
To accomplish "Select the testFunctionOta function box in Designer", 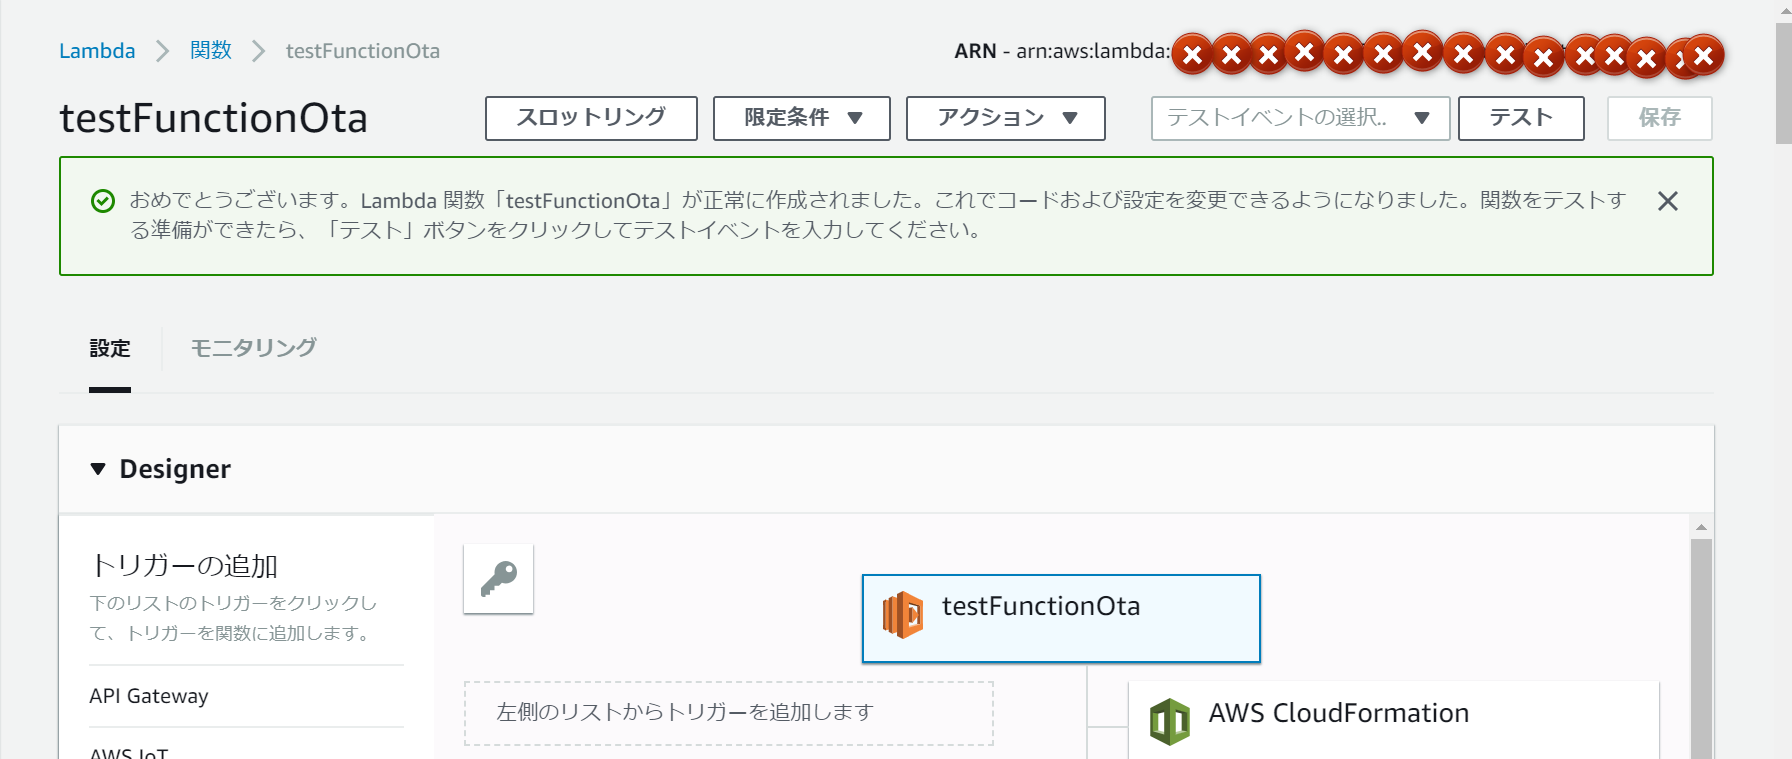I will click(1061, 618).
